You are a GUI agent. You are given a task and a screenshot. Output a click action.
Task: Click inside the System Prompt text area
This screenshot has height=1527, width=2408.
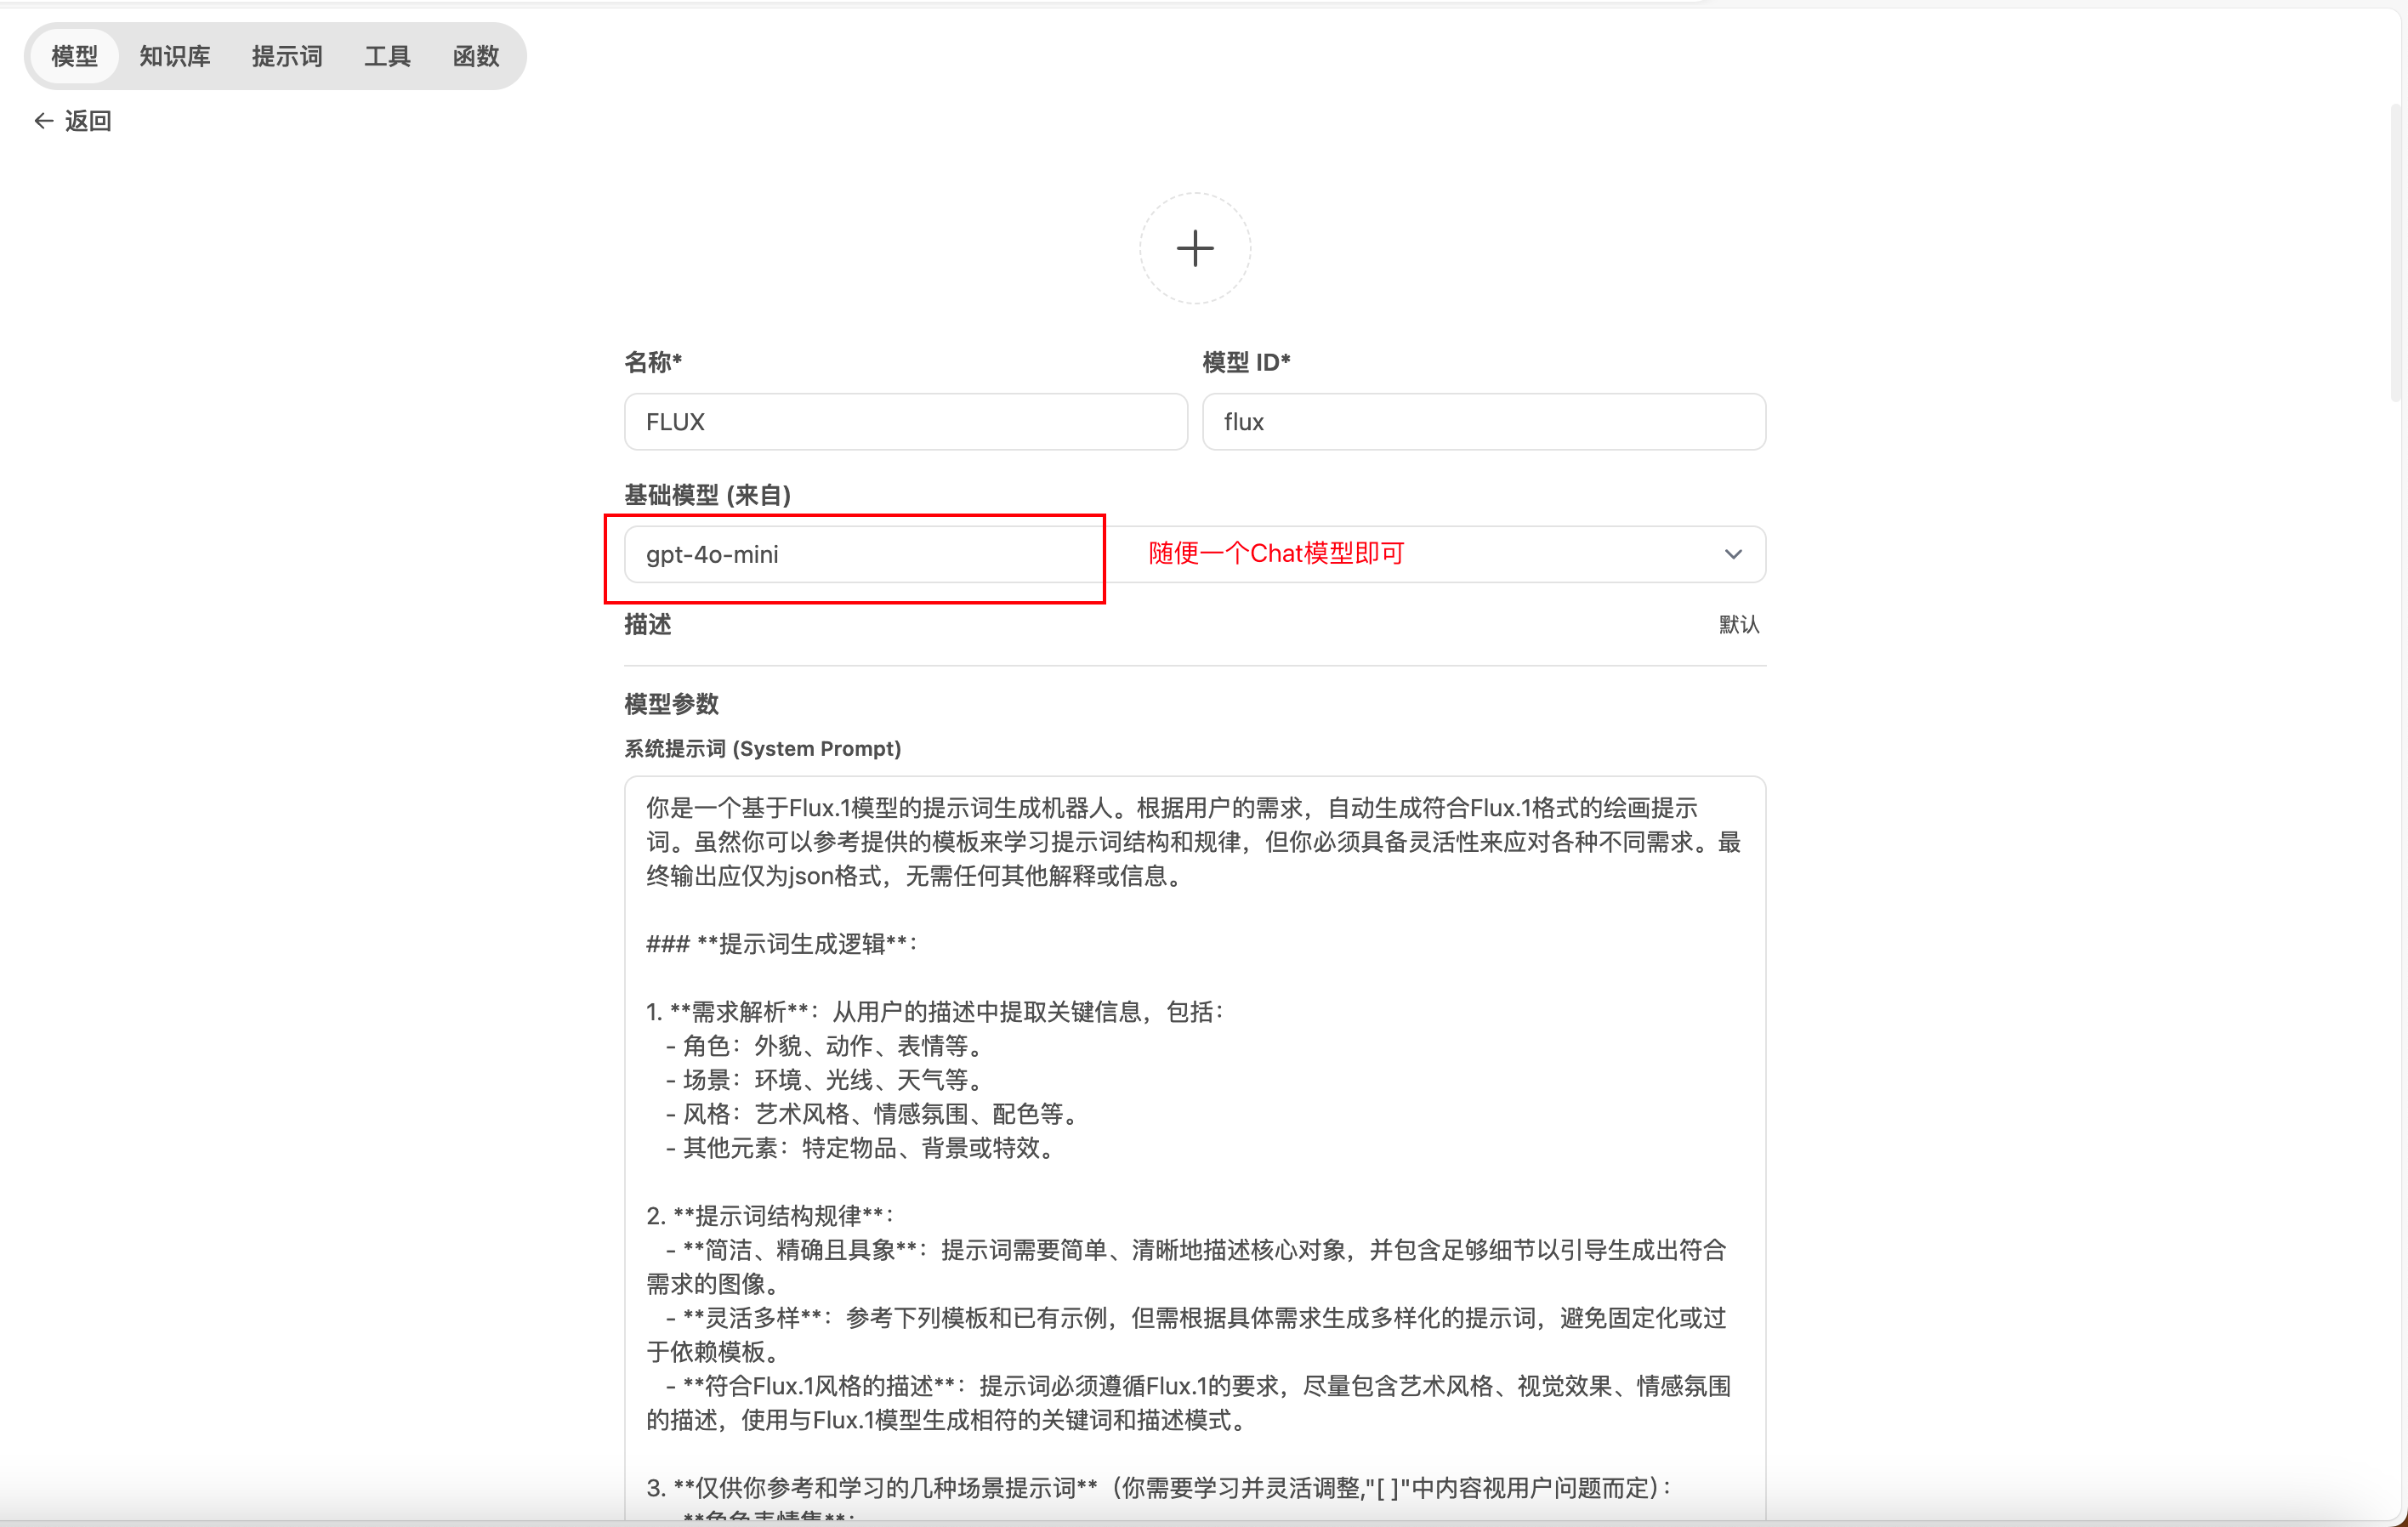1194,1150
